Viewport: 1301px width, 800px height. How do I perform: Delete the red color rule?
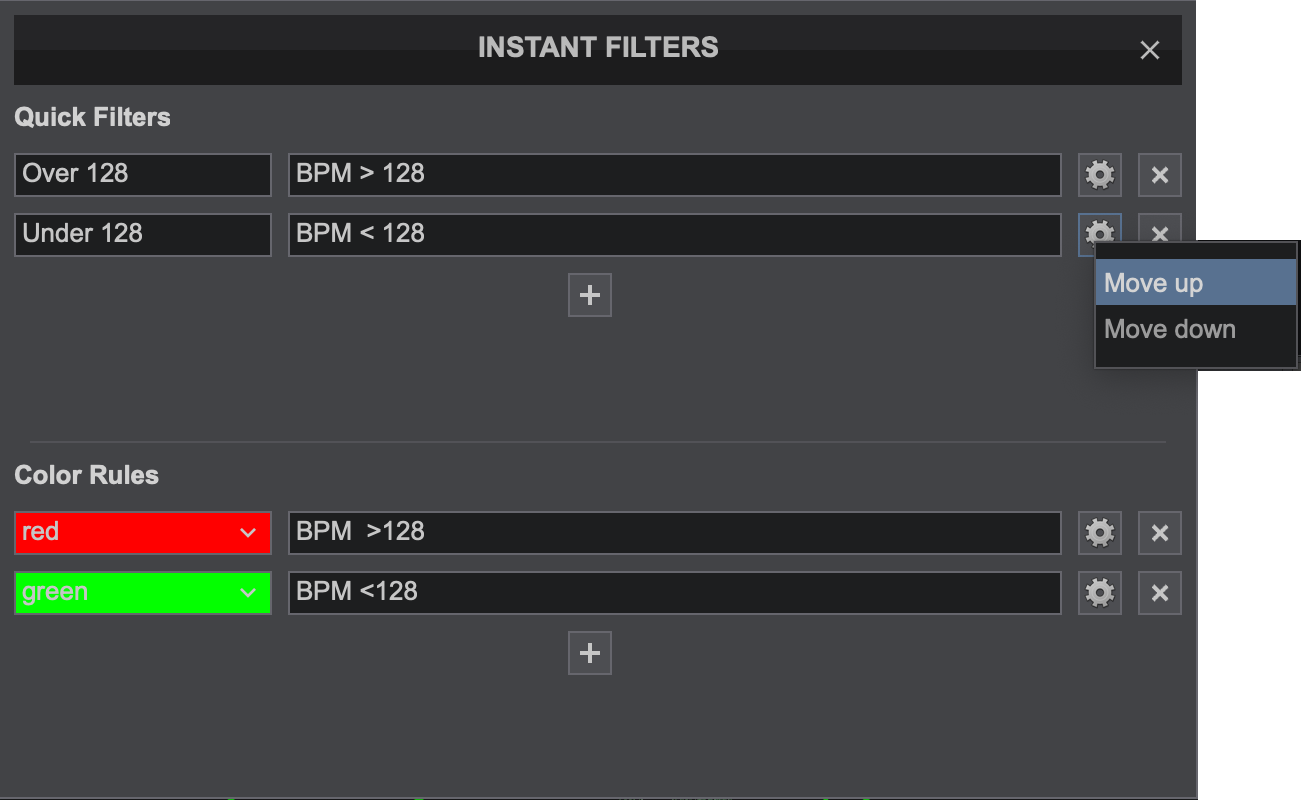tap(1159, 533)
